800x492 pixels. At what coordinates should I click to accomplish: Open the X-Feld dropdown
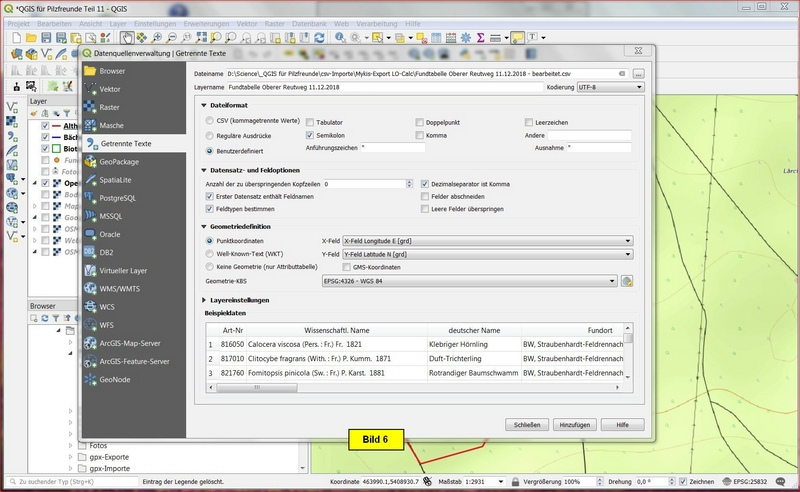(x=486, y=241)
